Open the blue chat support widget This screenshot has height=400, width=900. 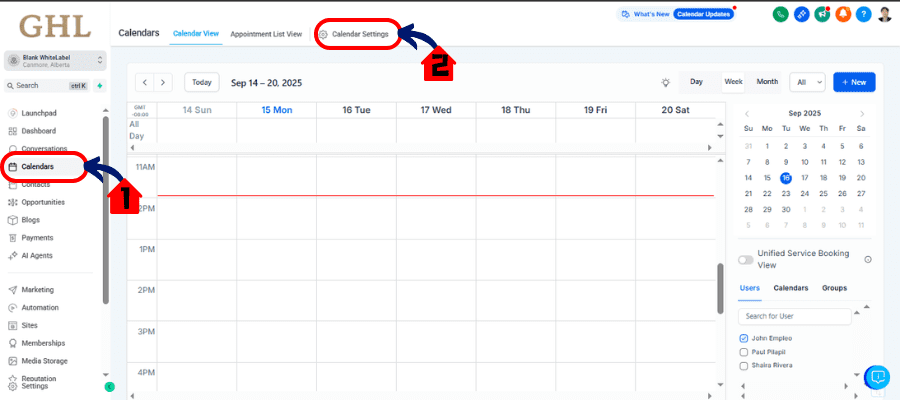[x=876, y=377]
